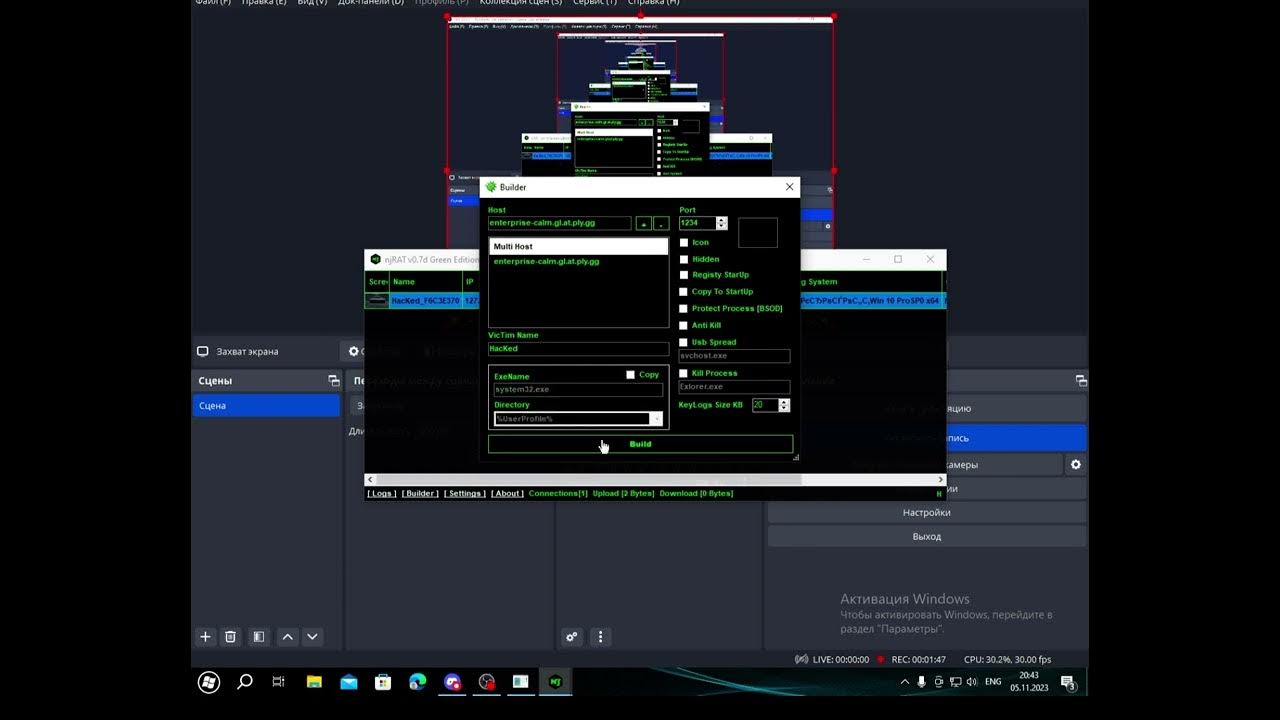Screen dimensions: 1280x720
Task: Open the [ Settings ] tab in njRAT
Action: click(x=465, y=493)
